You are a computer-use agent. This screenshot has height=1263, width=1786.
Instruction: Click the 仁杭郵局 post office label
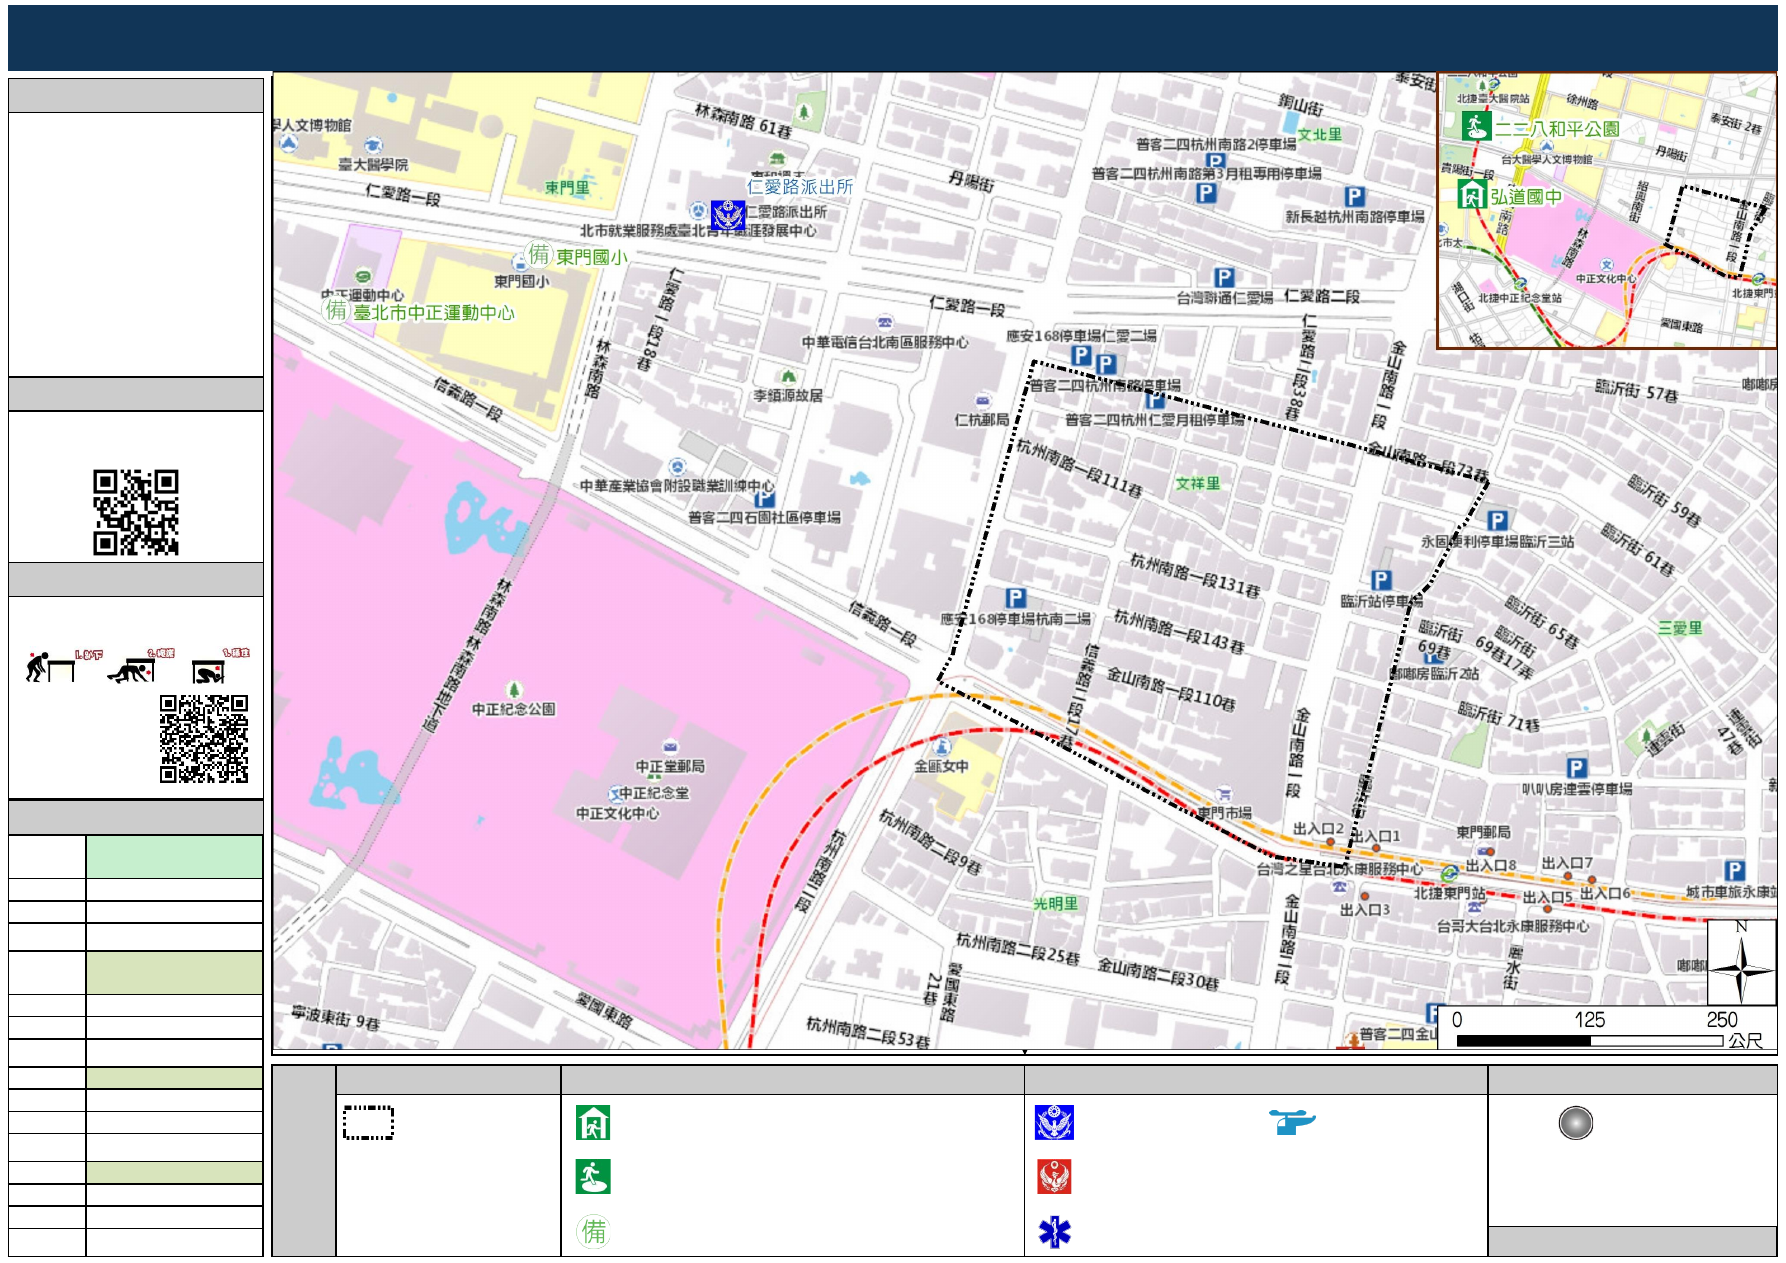click(x=982, y=420)
